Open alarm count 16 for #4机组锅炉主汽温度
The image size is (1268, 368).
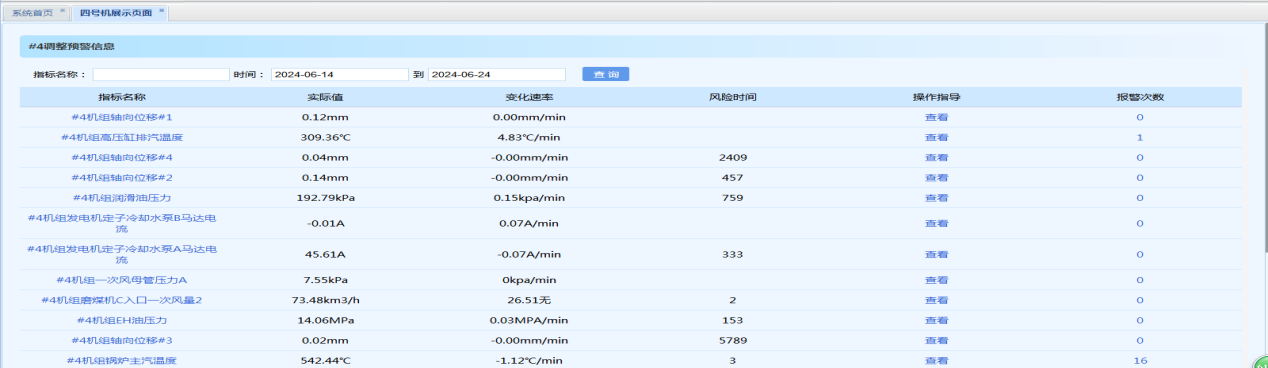1140,361
